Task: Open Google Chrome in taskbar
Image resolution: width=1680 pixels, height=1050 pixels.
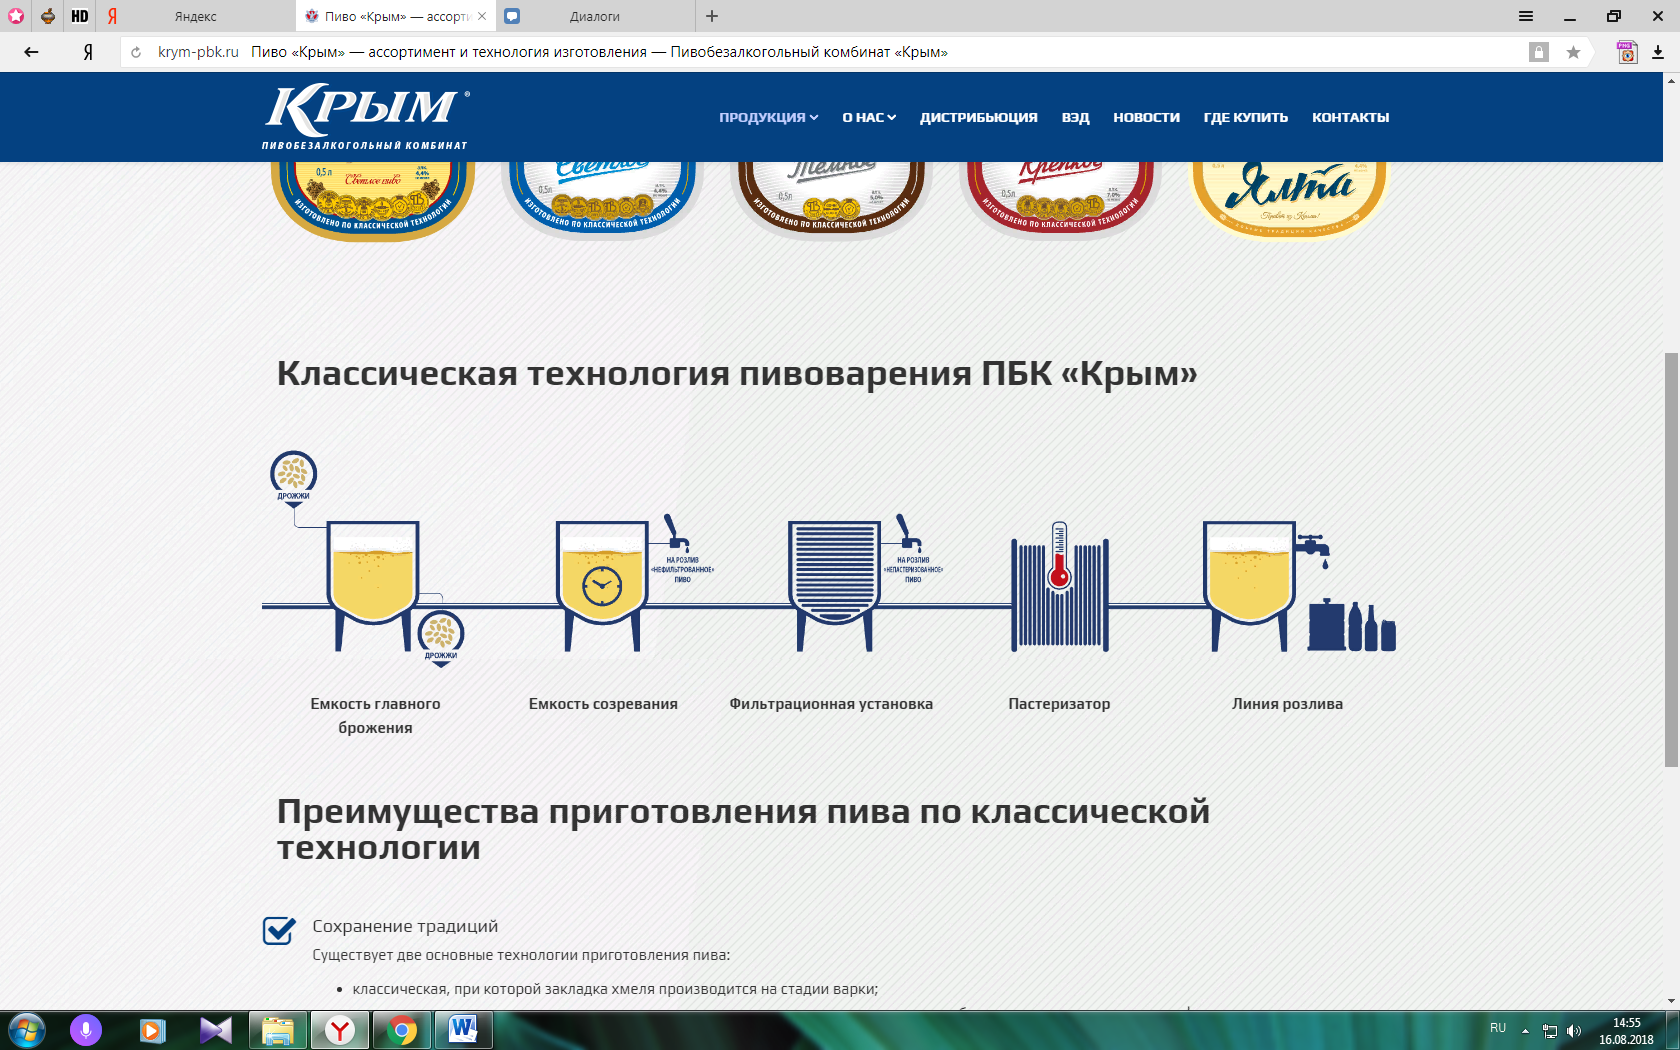Action: [x=402, y=1030]
